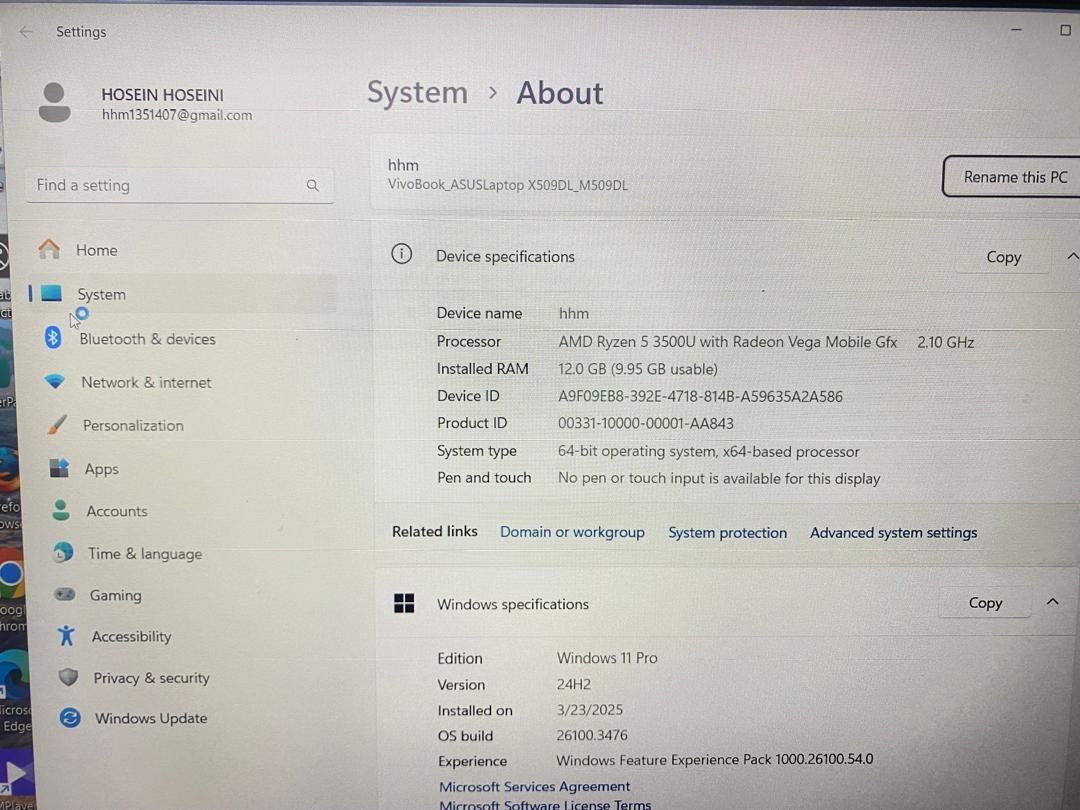Click the Windows Update refresh icon
Viewport: 1080px width, 810px height.
tap(70, 718)
